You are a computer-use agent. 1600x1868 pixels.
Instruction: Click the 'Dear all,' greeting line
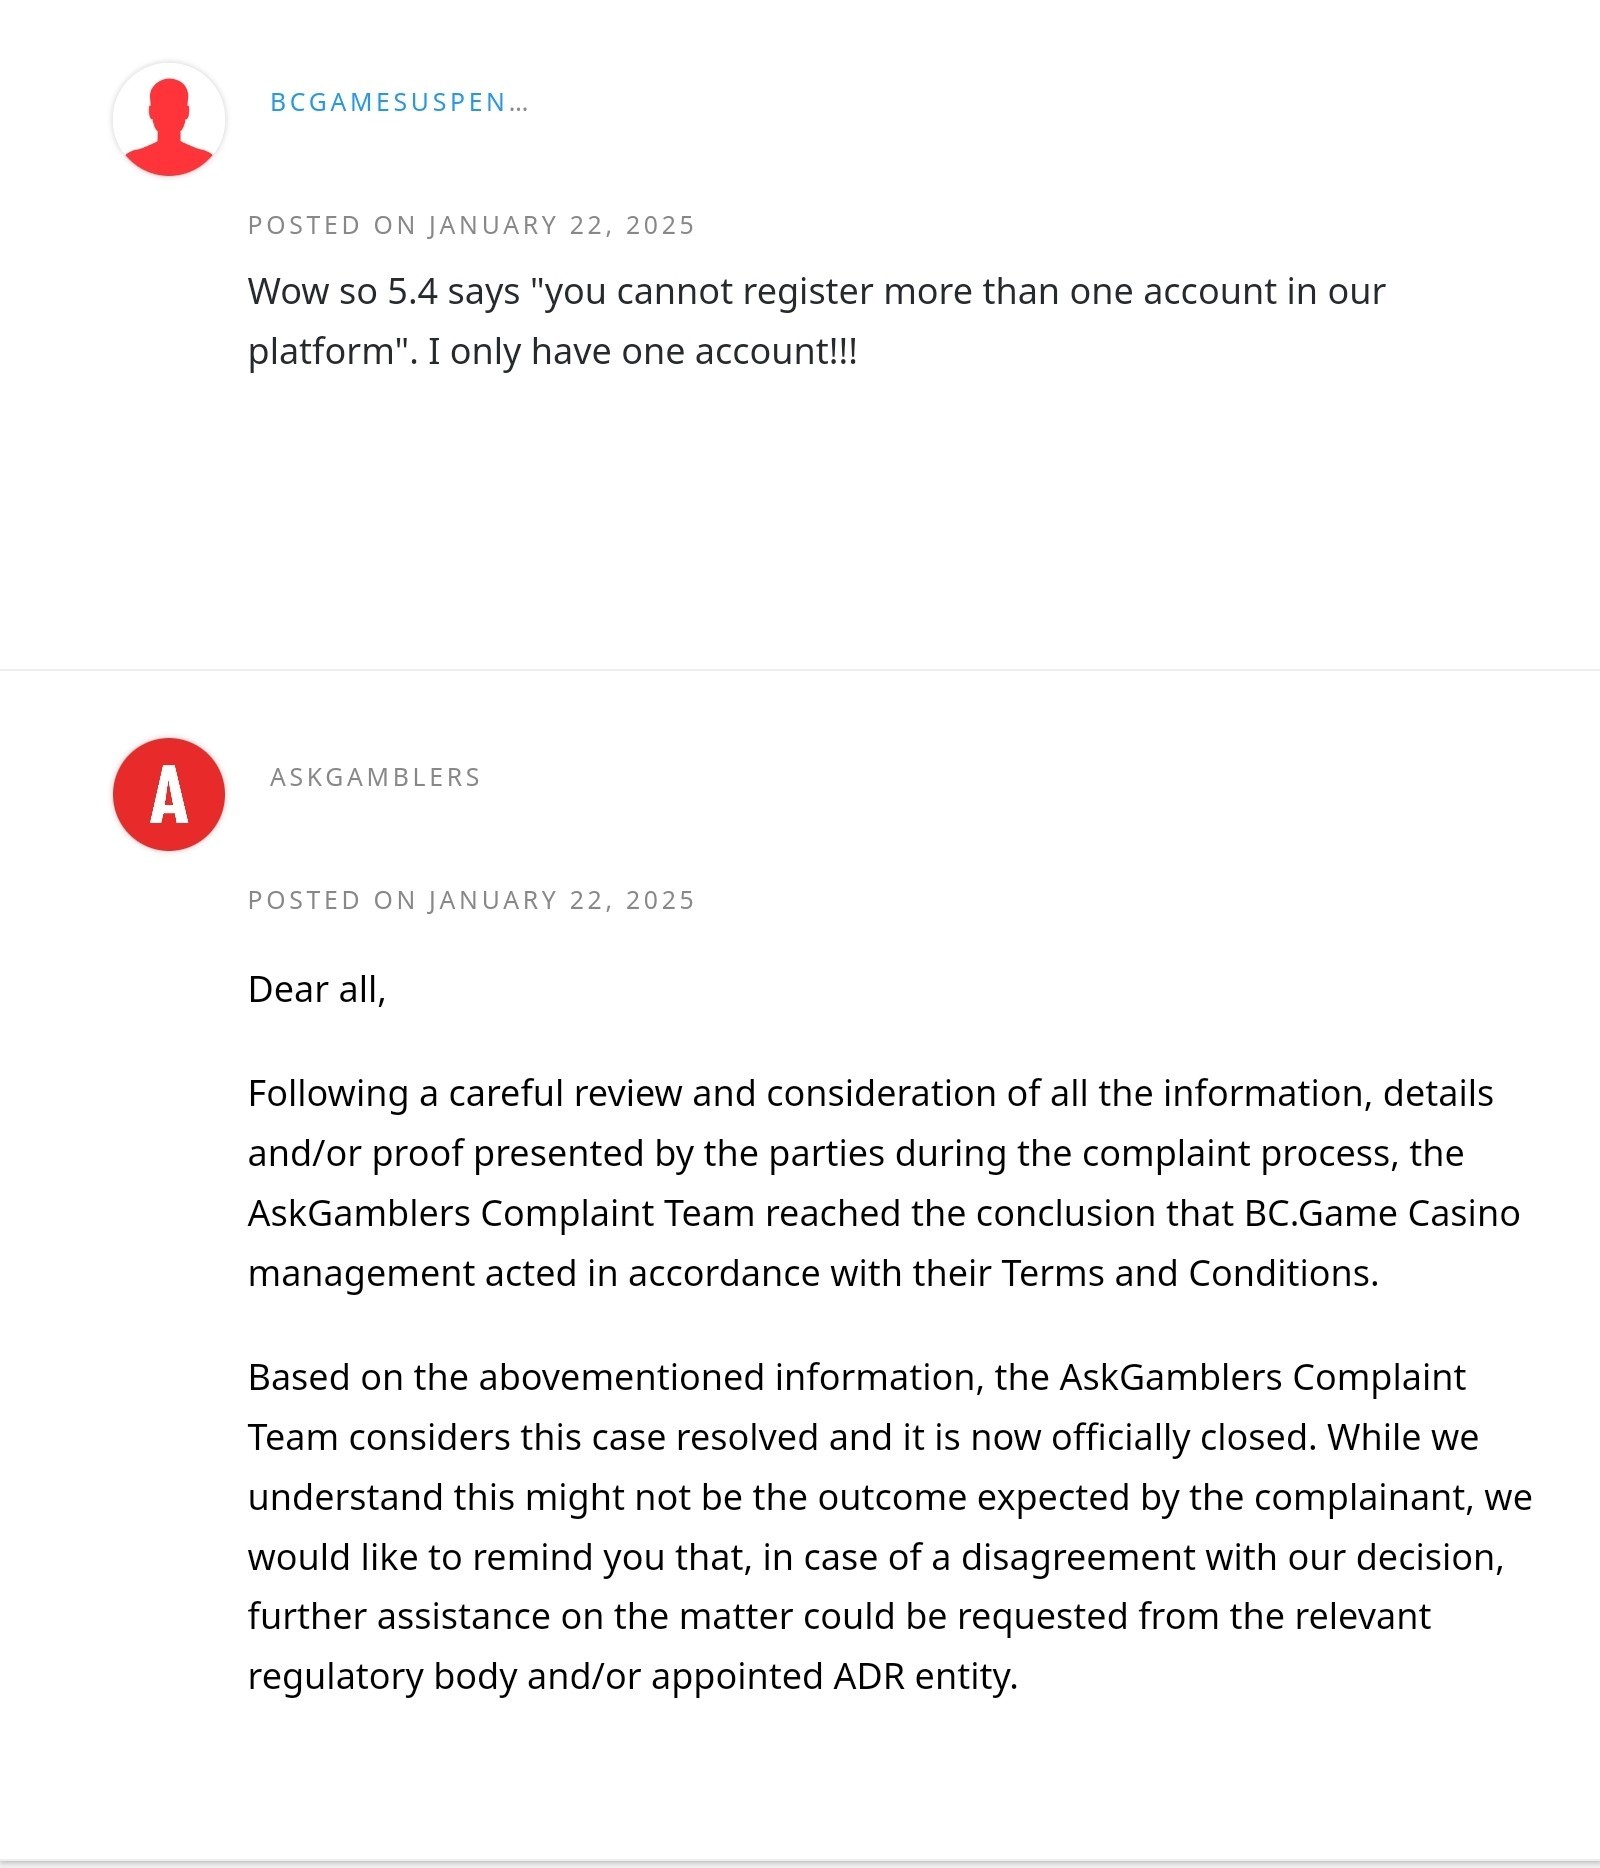click(317, 989)
